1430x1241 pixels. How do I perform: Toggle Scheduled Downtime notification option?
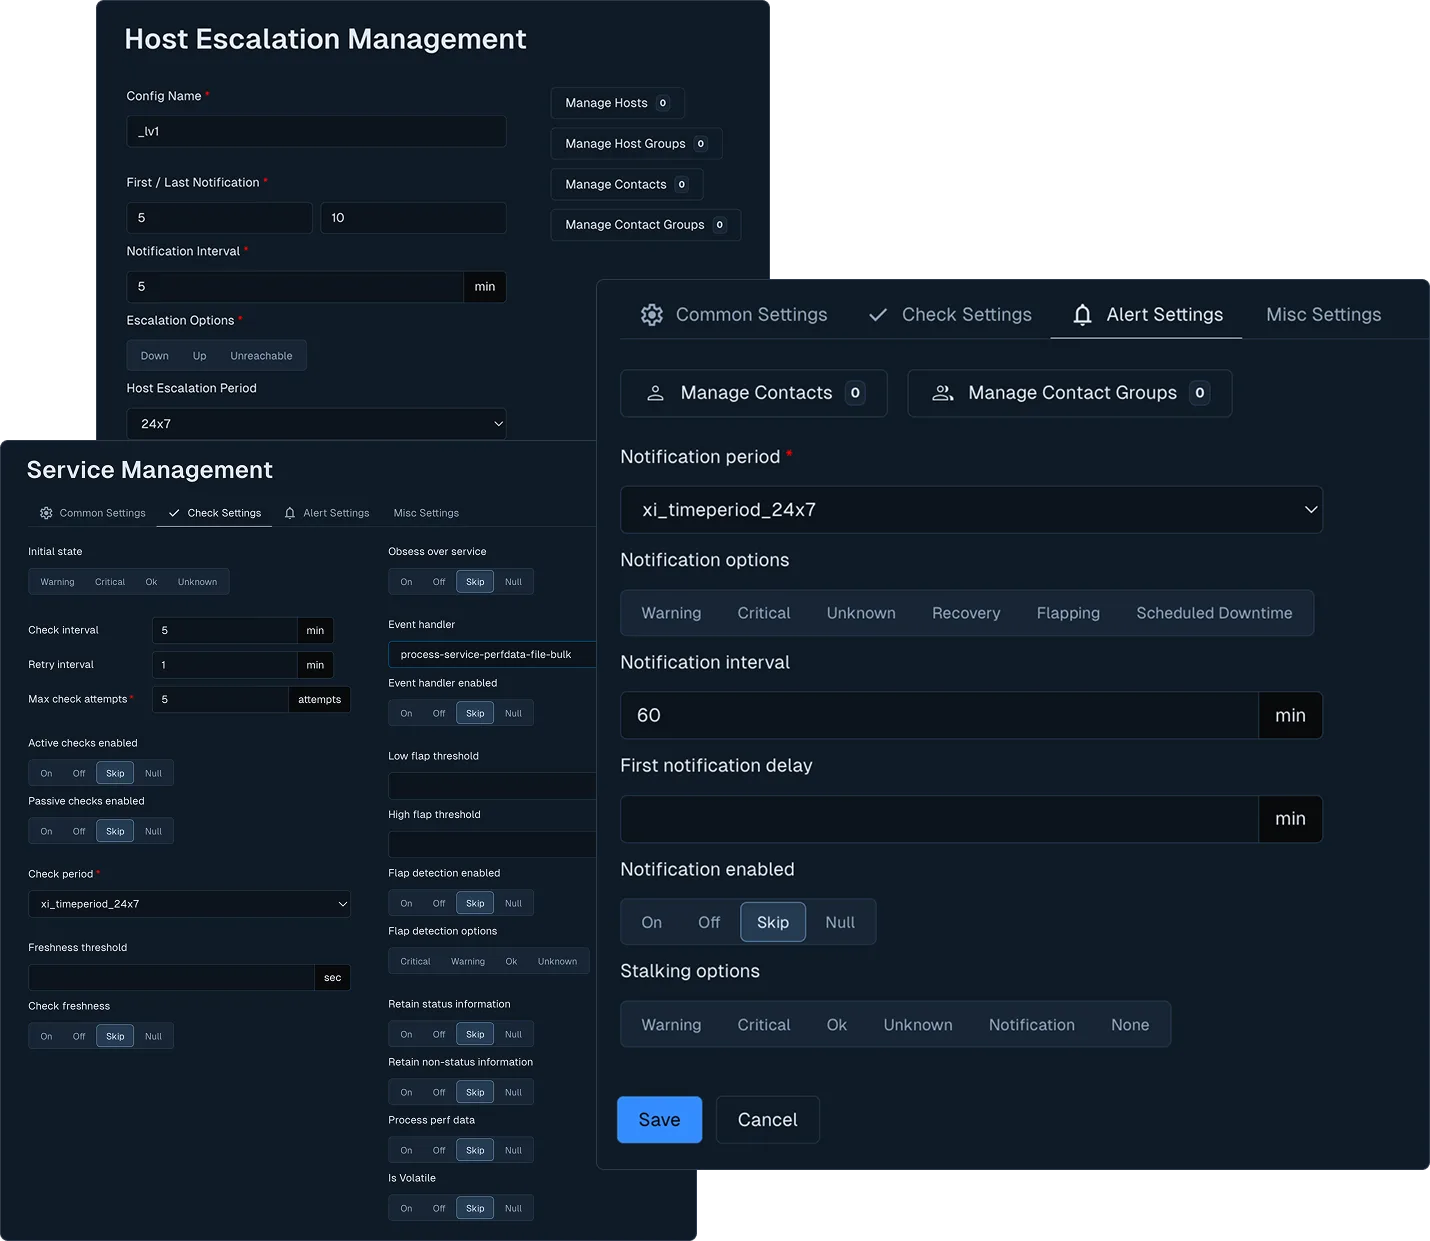pyautogui.click(x=1214, y=613)
